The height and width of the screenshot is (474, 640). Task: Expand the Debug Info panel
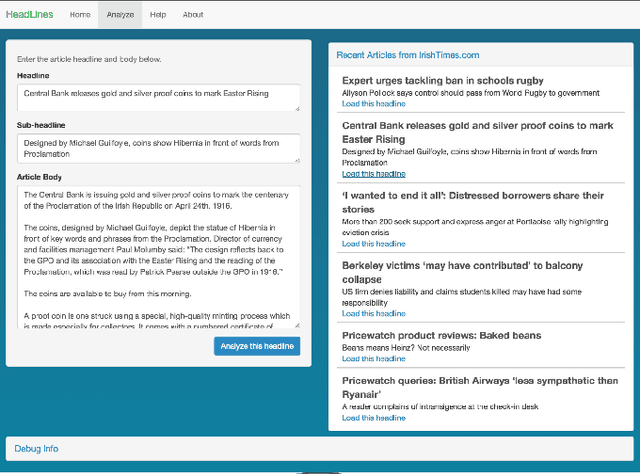36,449
